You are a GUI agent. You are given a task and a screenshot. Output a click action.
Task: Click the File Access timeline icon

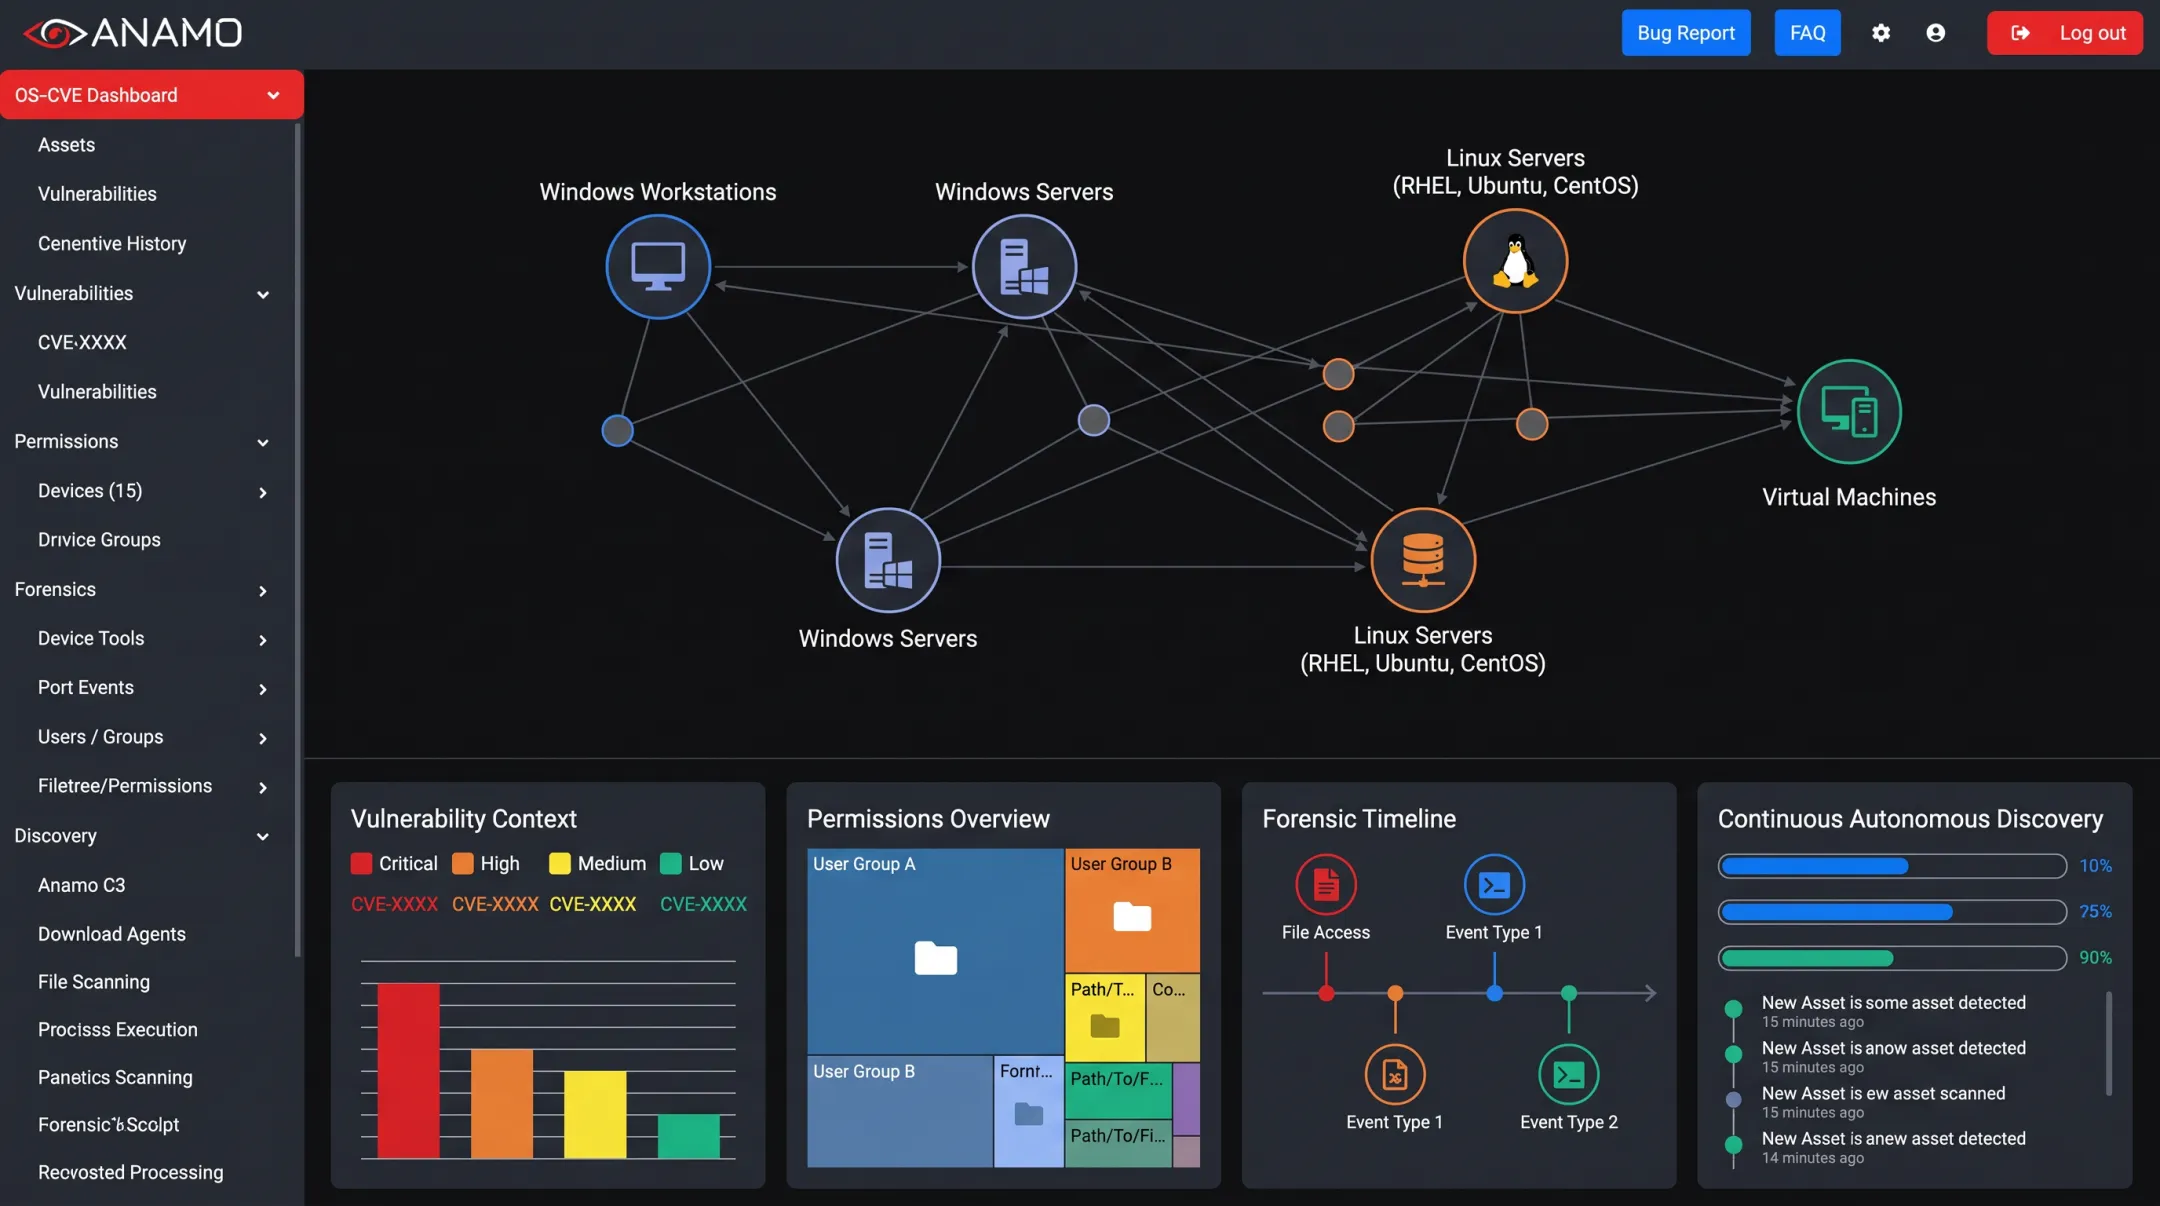point(1326,884)
